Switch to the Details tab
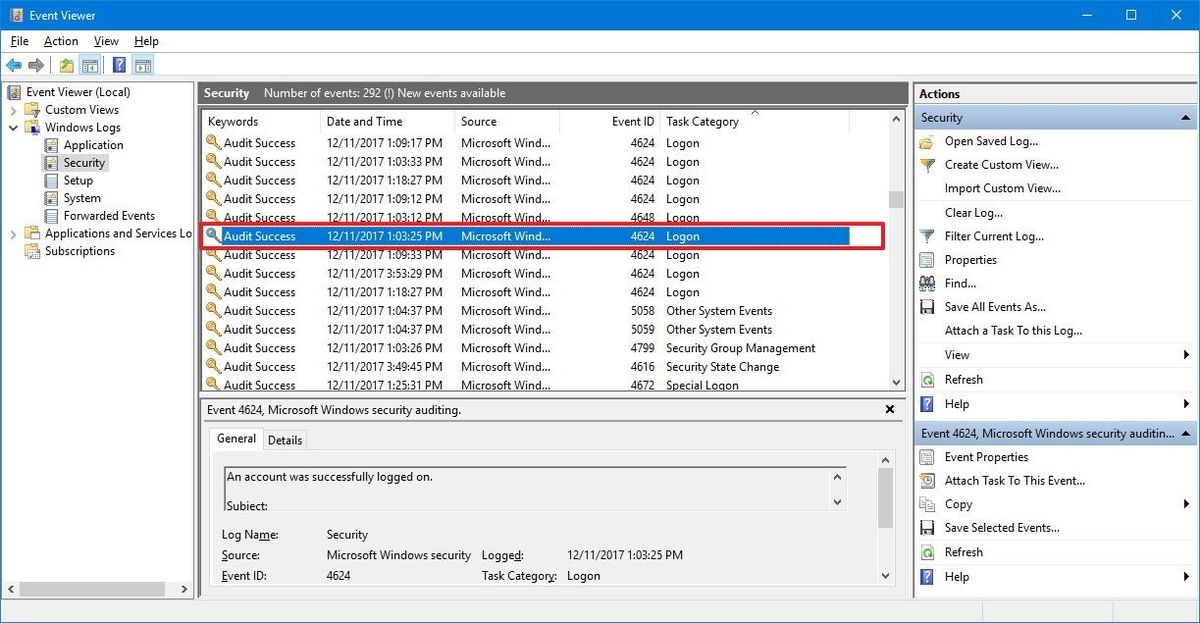 pyautogui.click(x=285, y=439)
